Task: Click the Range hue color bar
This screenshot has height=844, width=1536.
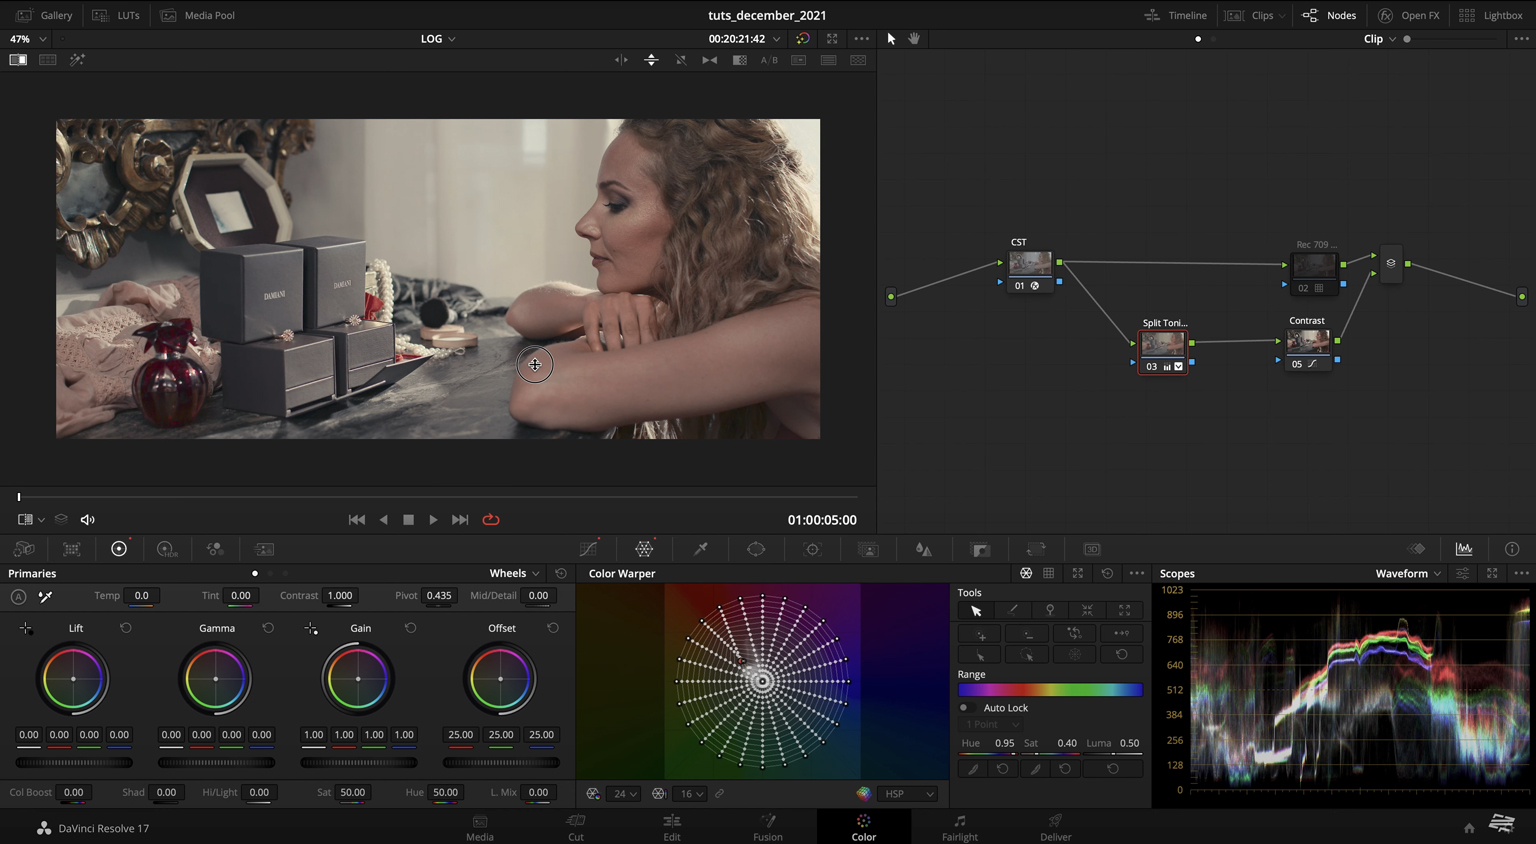Action: pos(1050,690)
